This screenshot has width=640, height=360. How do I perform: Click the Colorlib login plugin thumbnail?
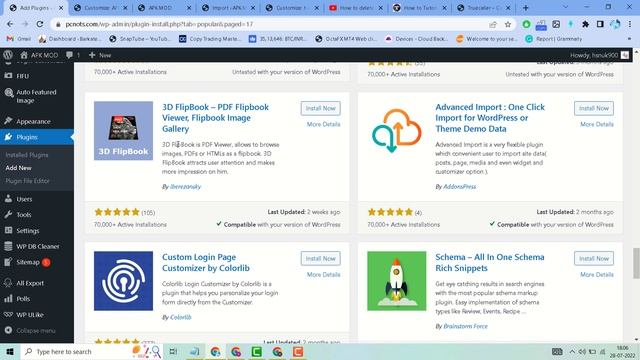tap(123, 281)
